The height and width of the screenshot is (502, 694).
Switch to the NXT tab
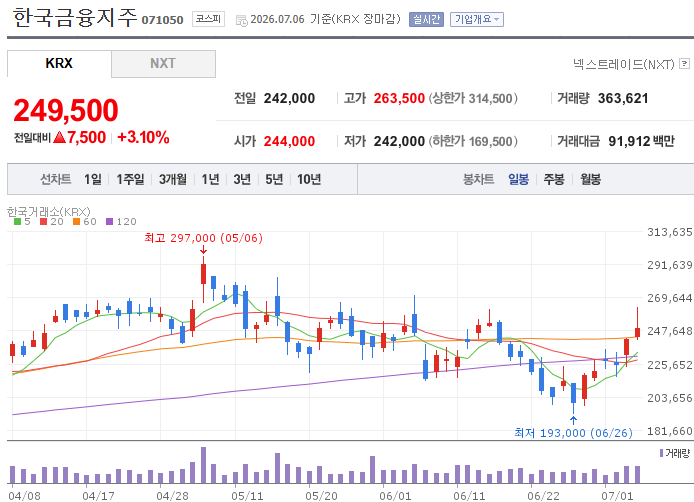tap(163, 63)
